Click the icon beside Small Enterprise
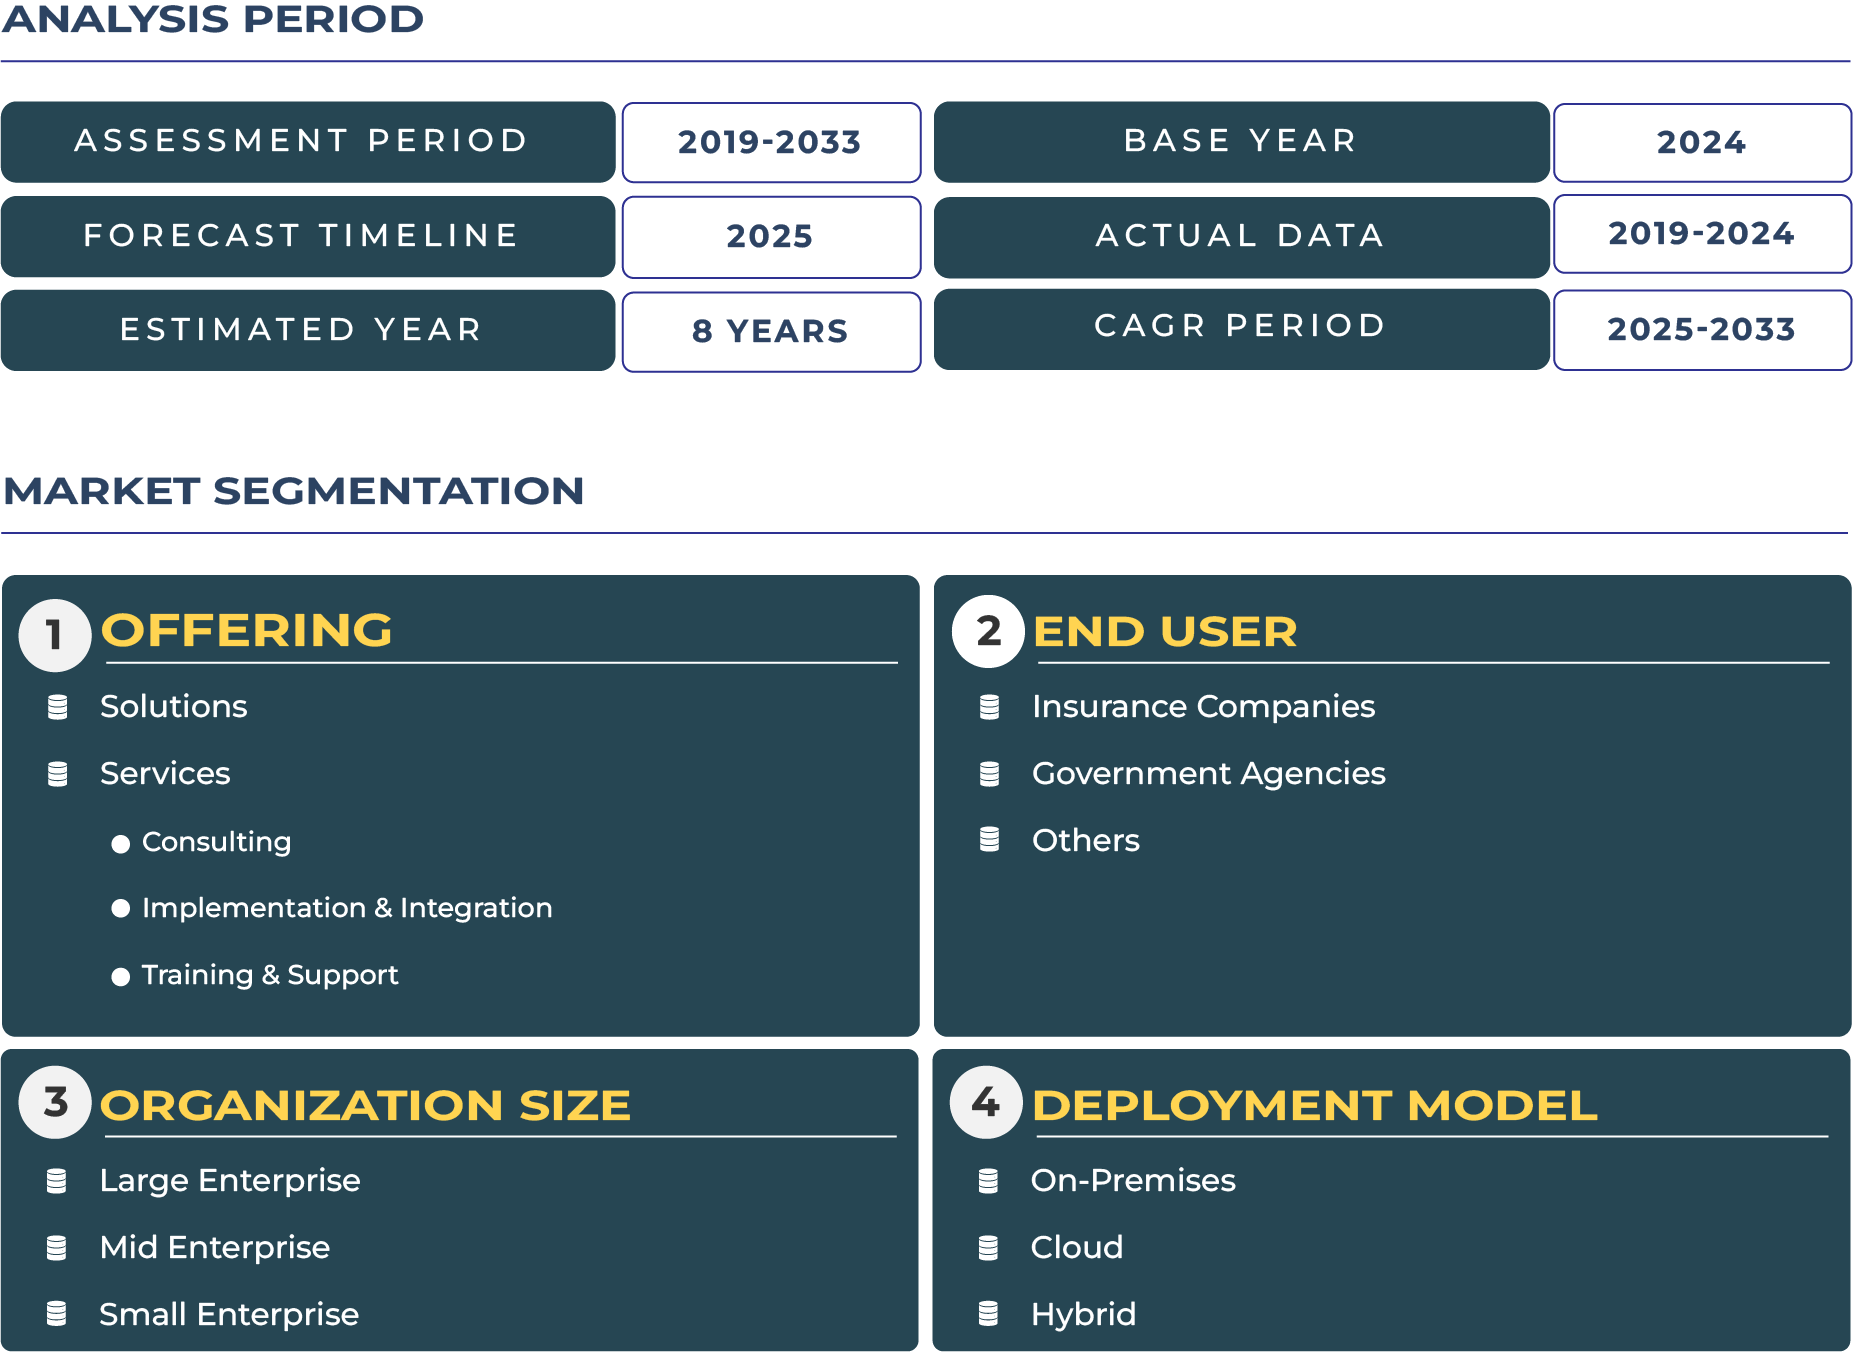Screen dimensions: 1853x1352 [57, 1314]
